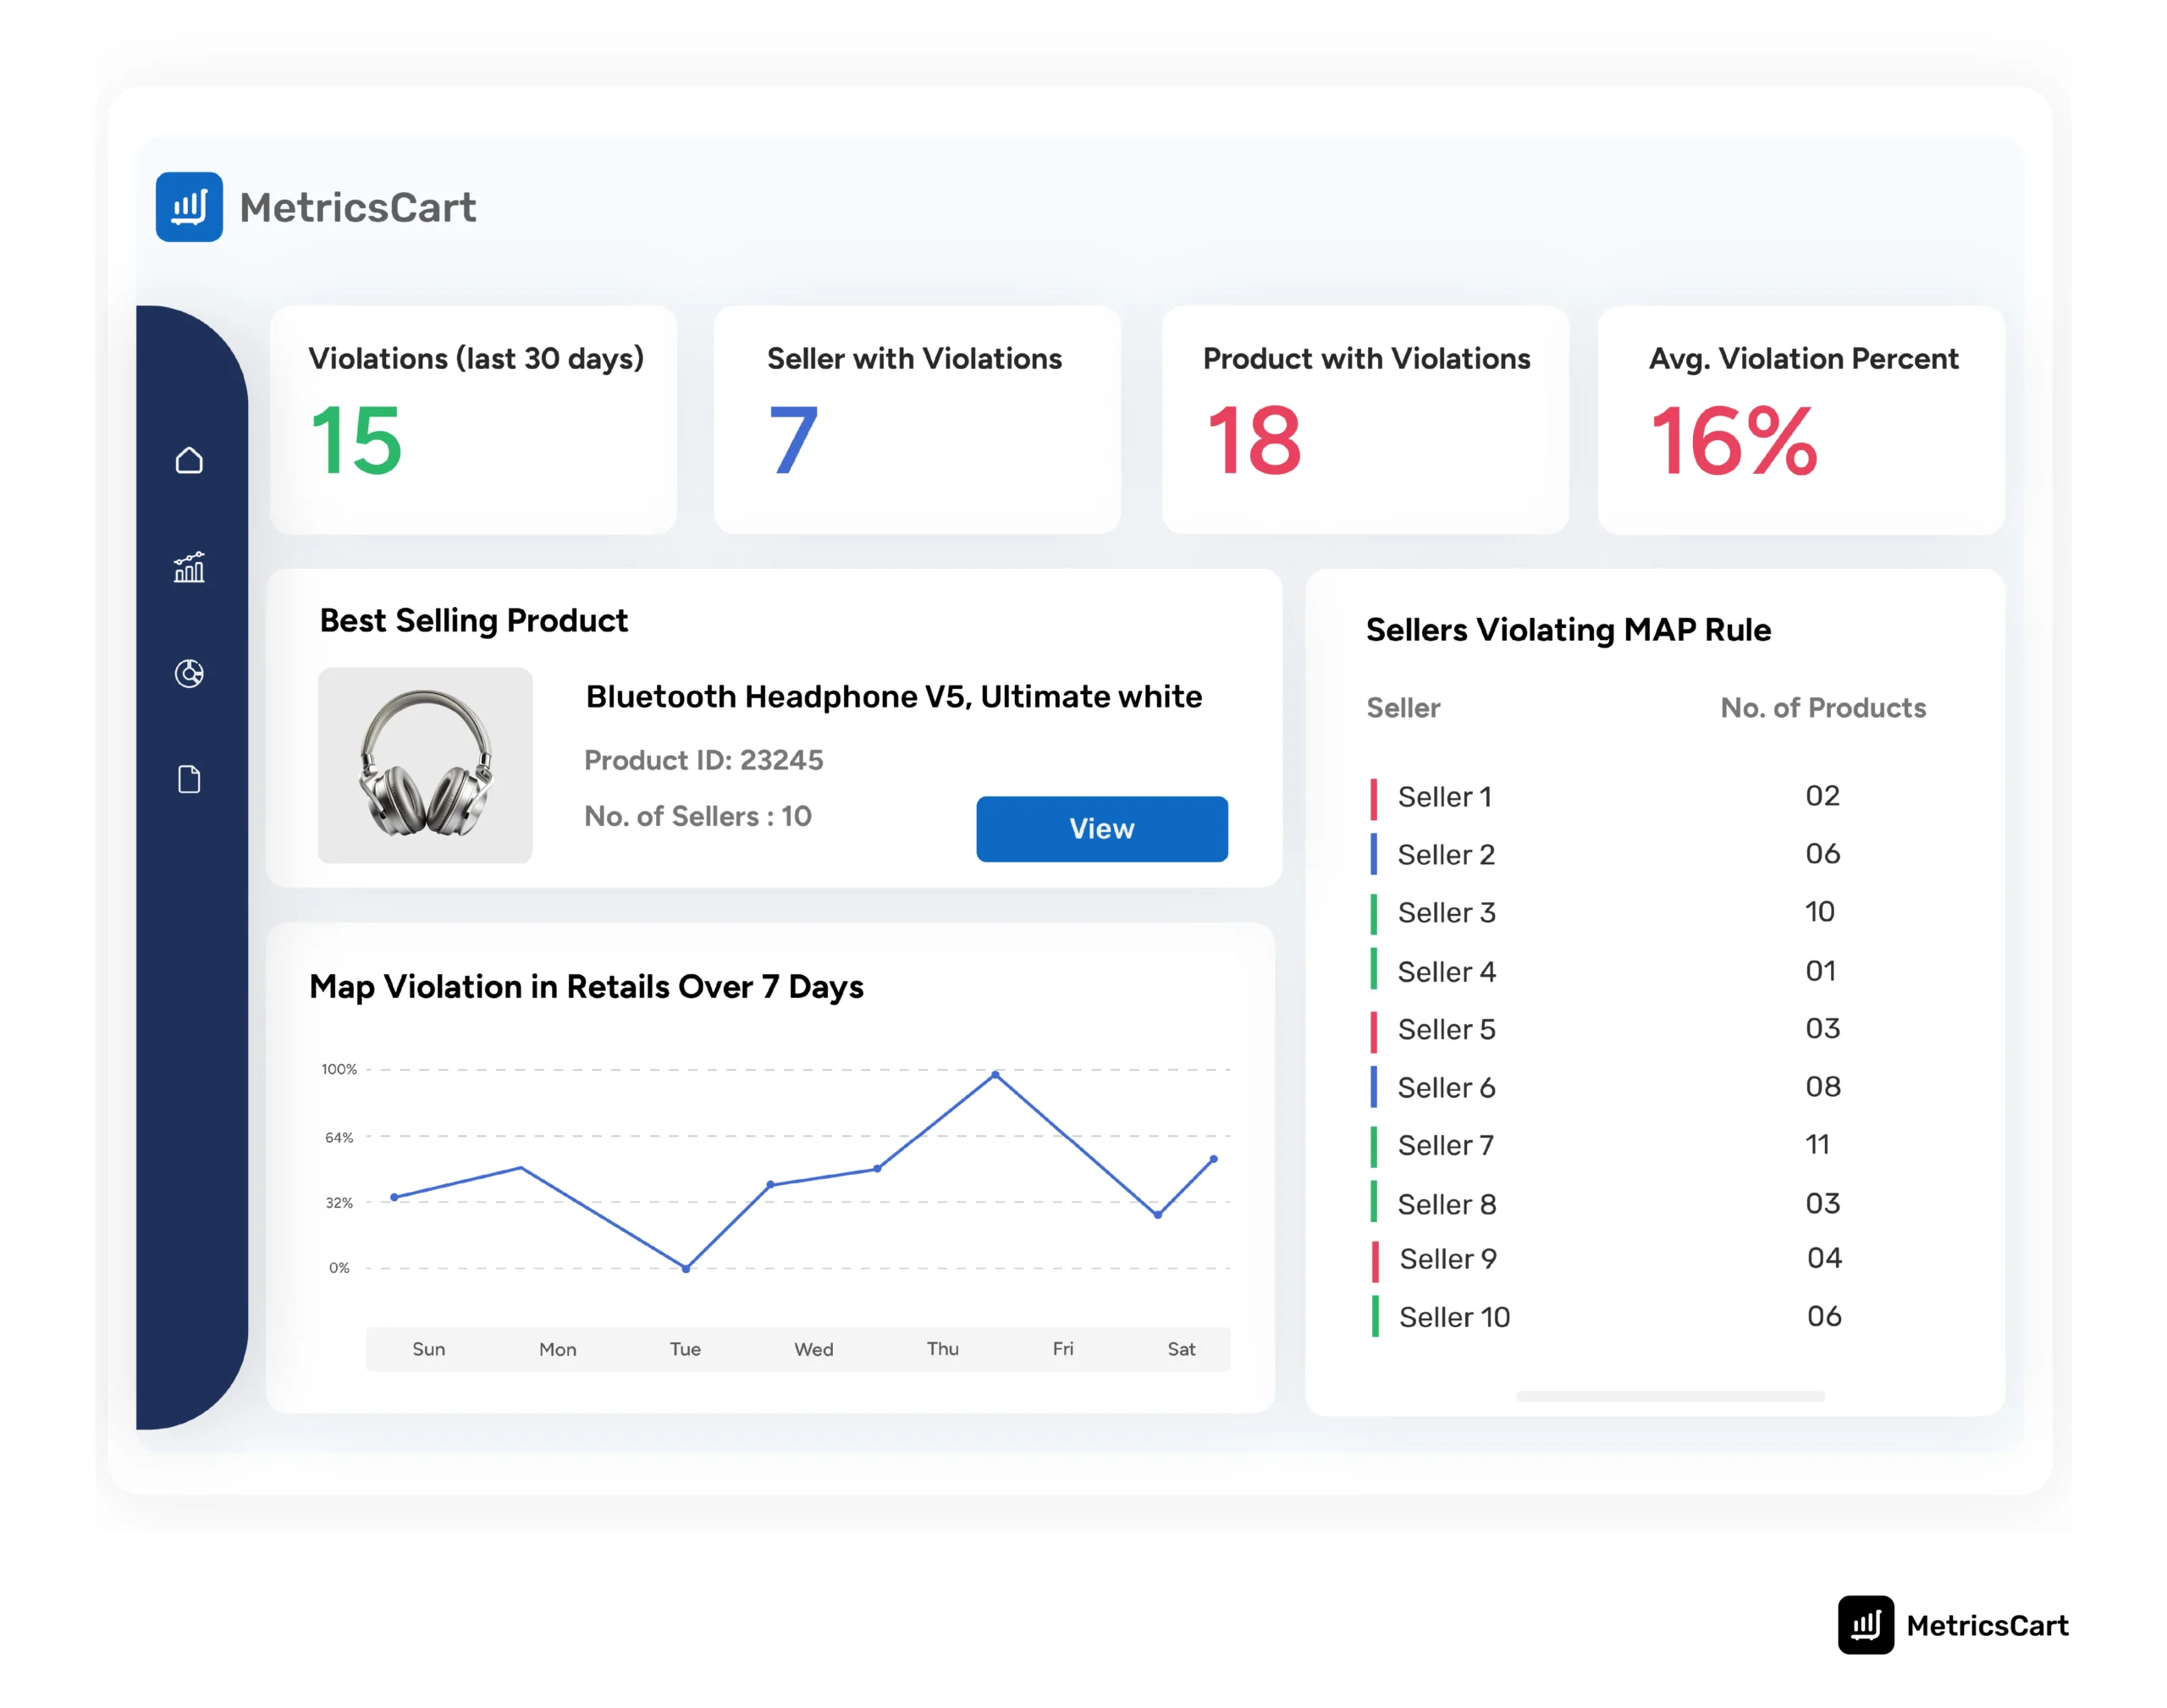Viewport: 2167px width, 1708px height.
Task: Click View button for Bluetooth Headphone V5
Action: pos(1103,829)
